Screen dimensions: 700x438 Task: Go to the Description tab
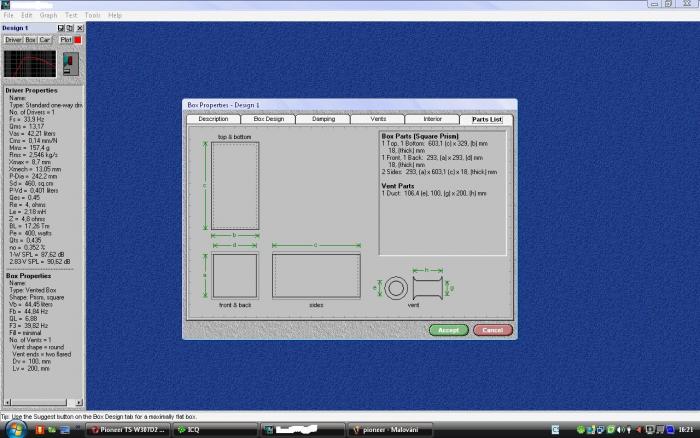pyautogui.click(x=213, y=119)
